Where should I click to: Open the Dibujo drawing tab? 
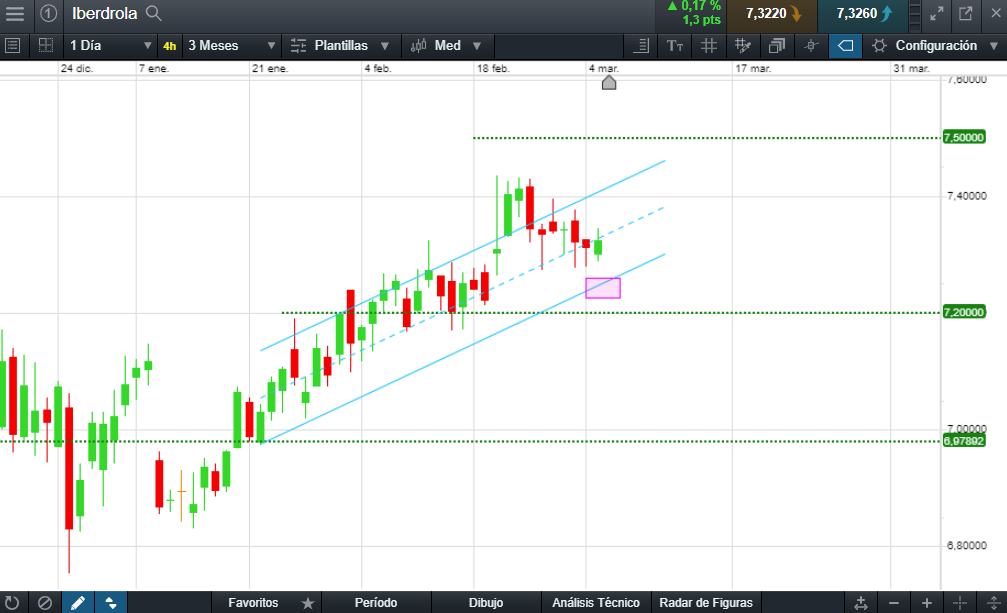click(486, 603)
